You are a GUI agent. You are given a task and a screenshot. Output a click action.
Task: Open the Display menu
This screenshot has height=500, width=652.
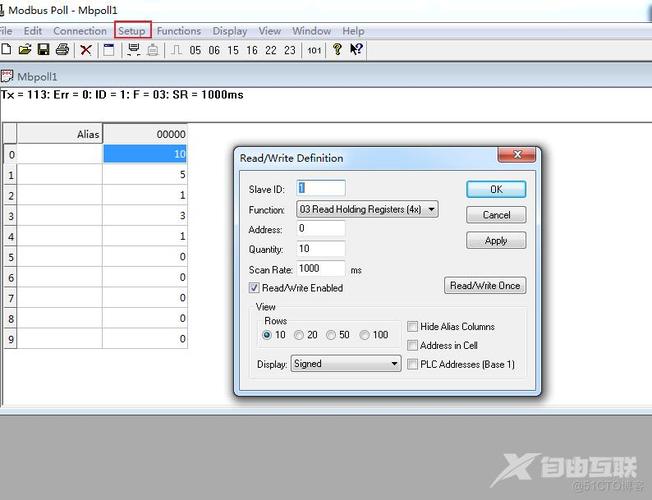coord(230,31)
